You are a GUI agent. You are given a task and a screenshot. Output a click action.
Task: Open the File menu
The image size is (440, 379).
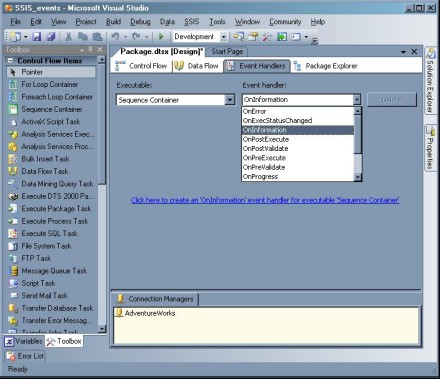point(16,22)
